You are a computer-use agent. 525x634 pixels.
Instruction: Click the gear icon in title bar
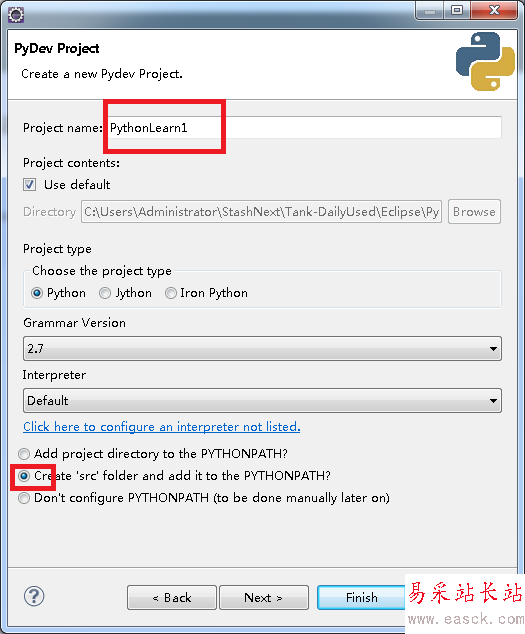pyautogui.click(x=16, y=15)
